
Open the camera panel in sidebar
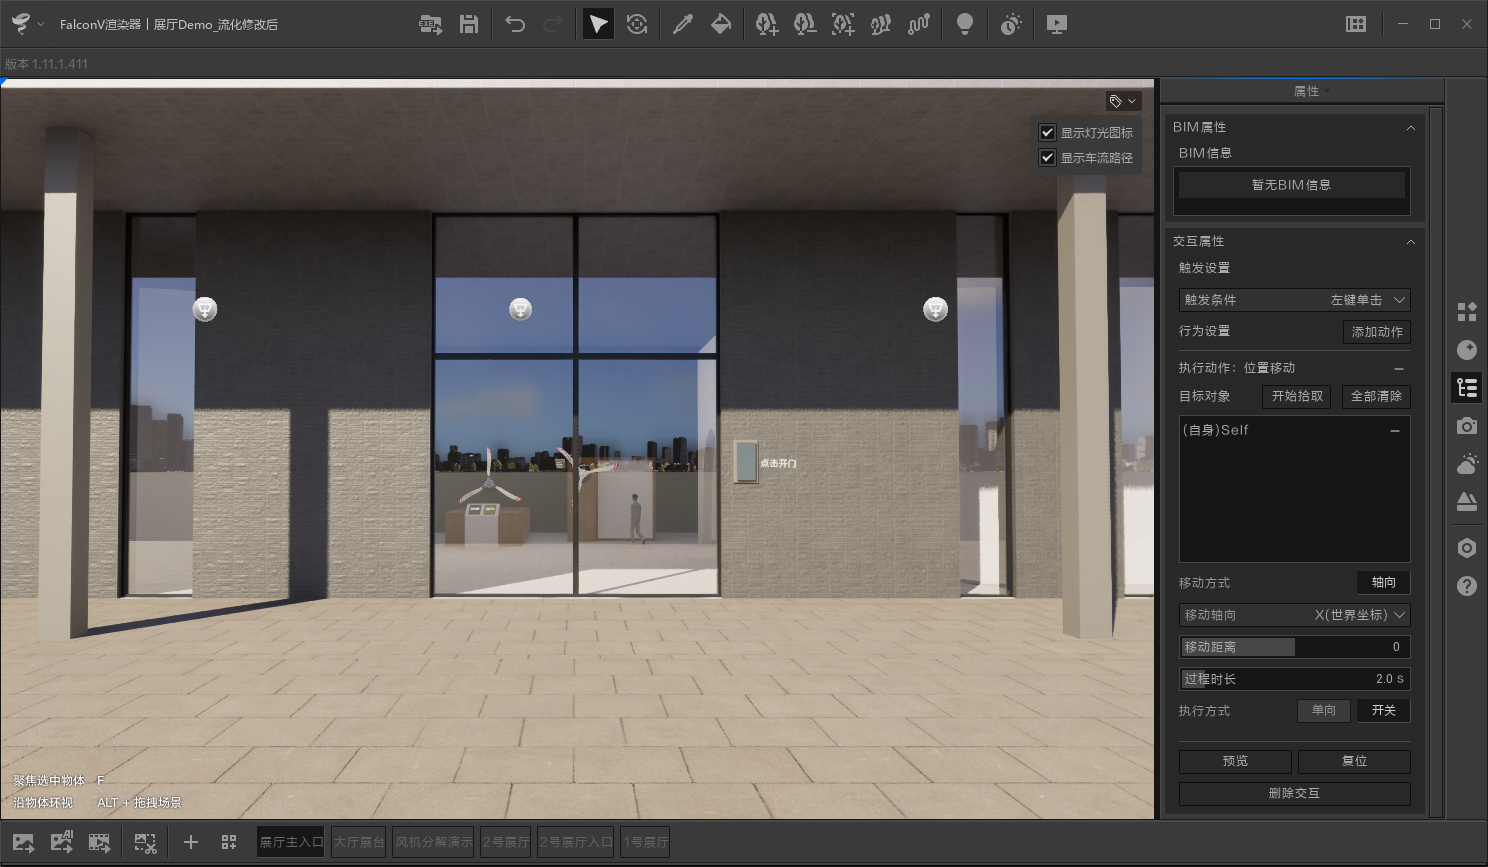tap(1466, 426)
